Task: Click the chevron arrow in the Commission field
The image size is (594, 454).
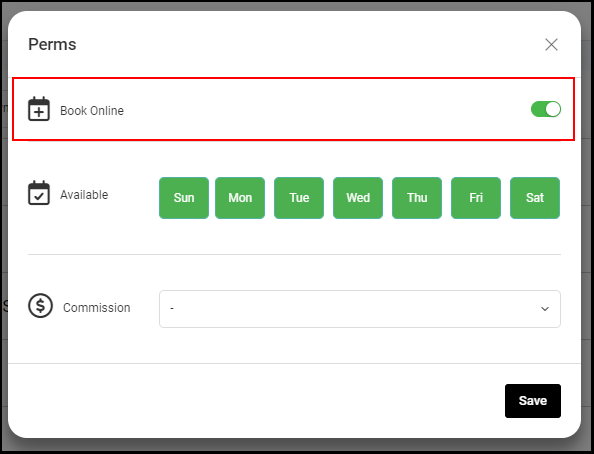Action: (x=545, y=309)
